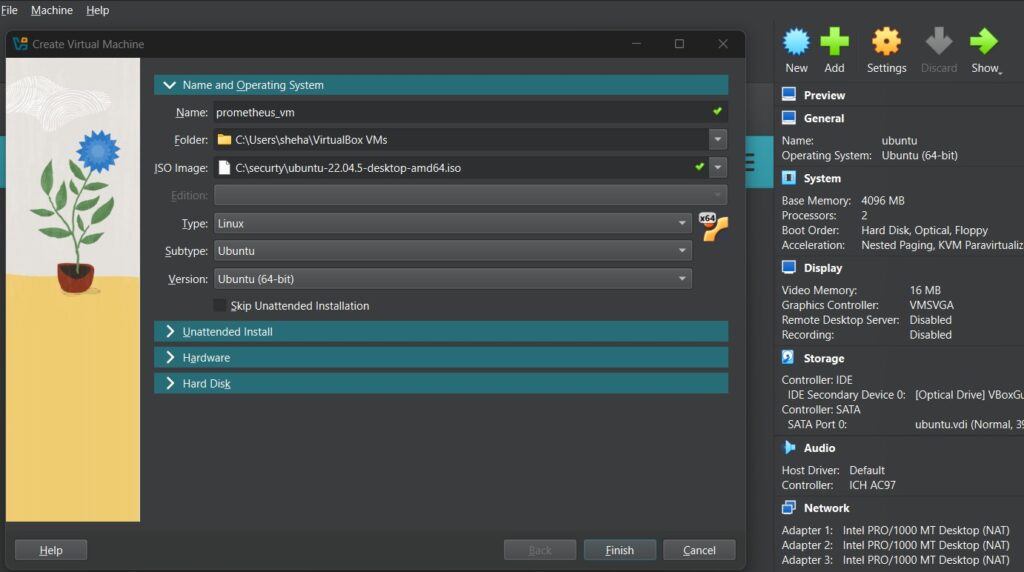Viewport: 1024px width, 572px height.
Task: Click the Discard toolbar icon
Action: [x=938, y=42]
